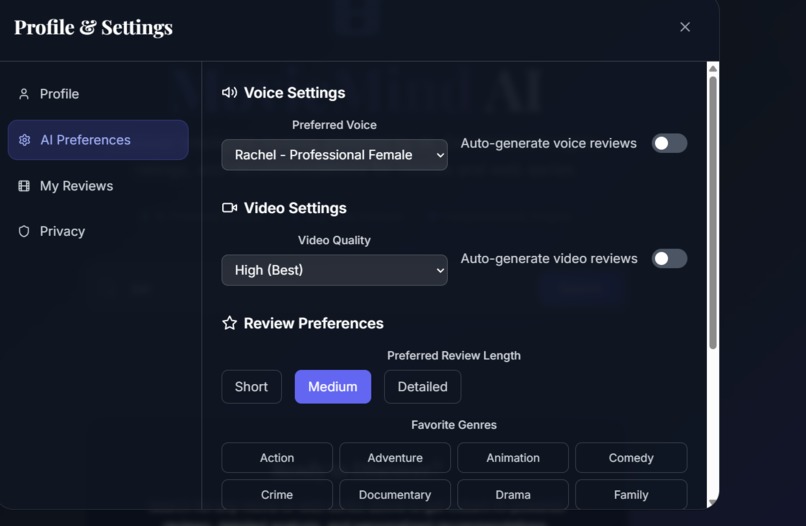This screenshot has height=526, width=806.
Task: Select the Crime genre
Action: [x=277, y=495]
